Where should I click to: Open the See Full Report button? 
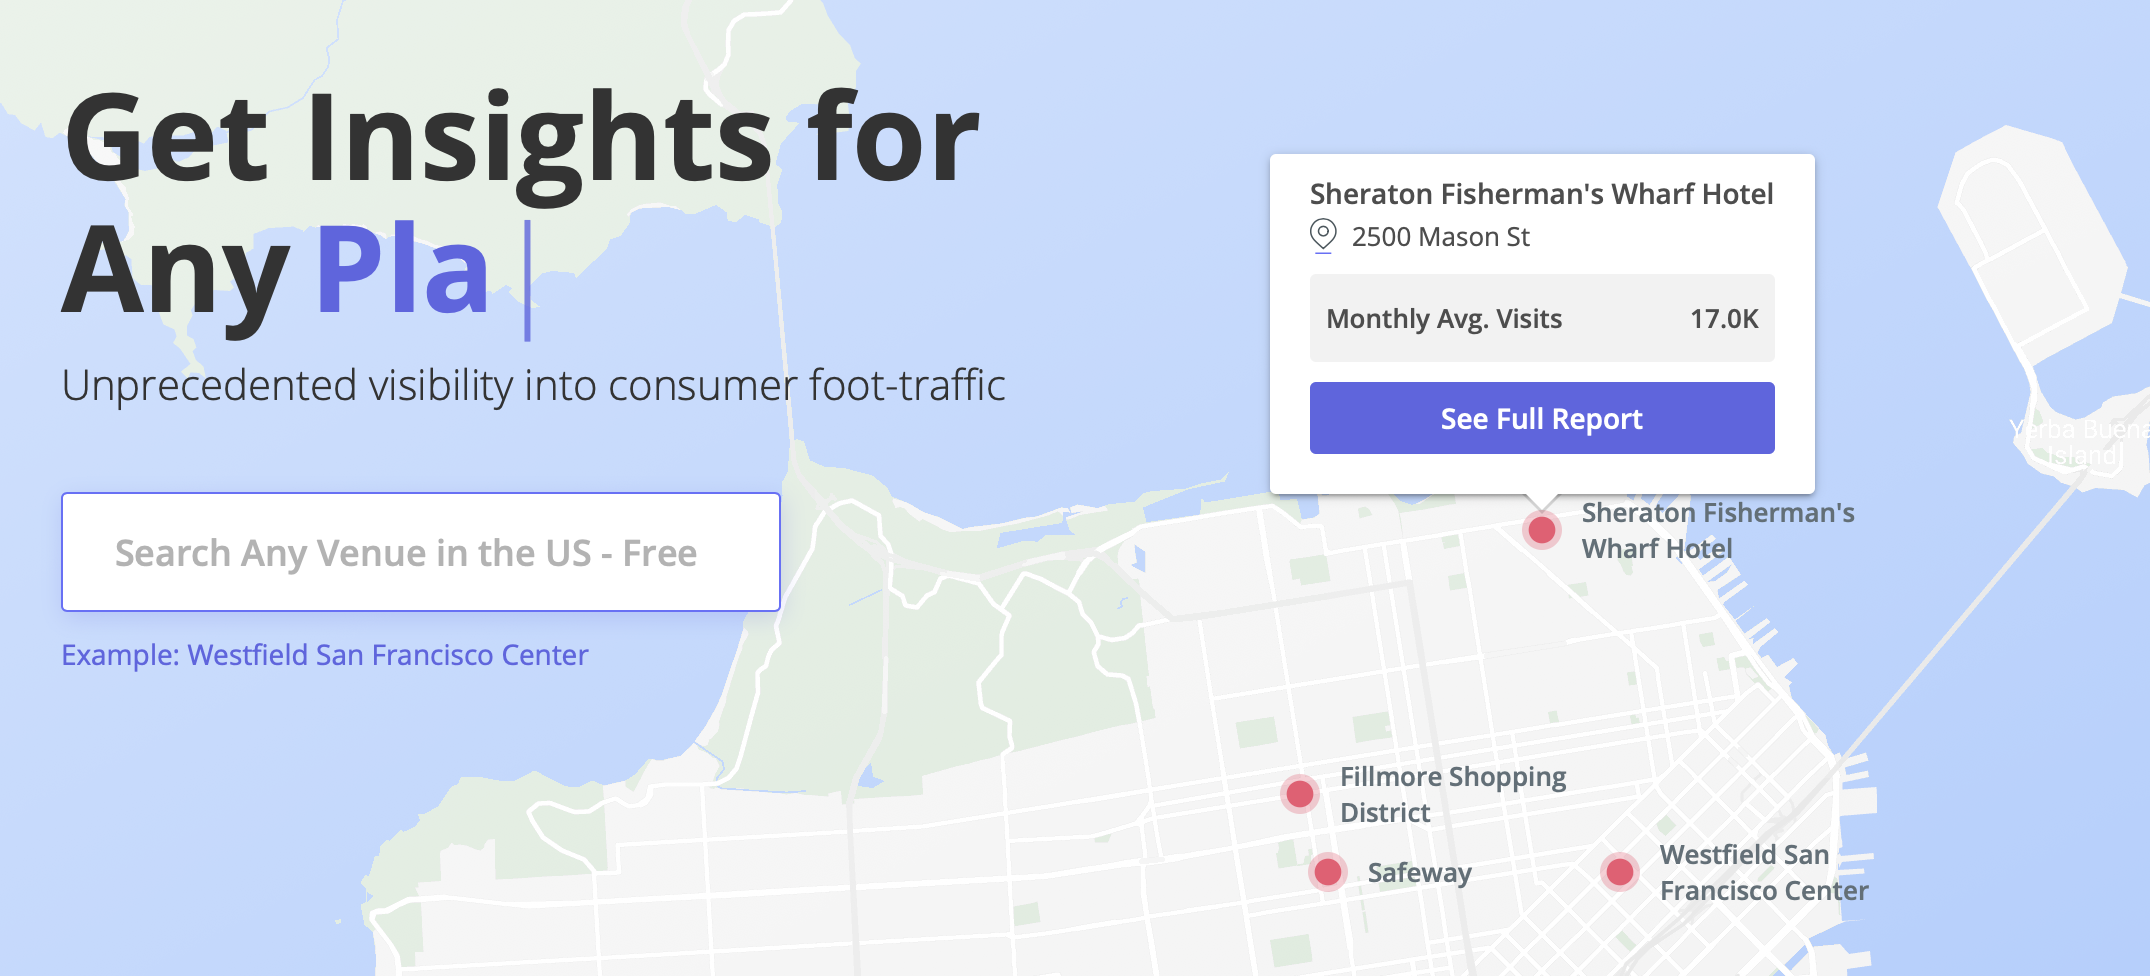(1542, 418)
